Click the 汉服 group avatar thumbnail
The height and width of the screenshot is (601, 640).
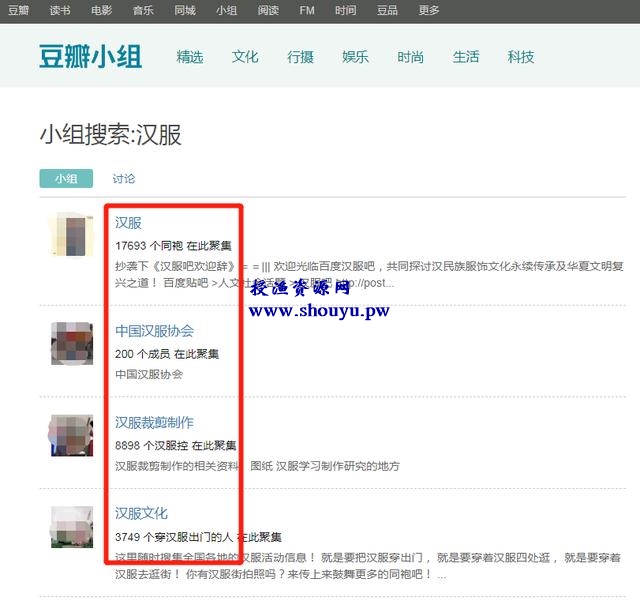click(x=72, y=236)
